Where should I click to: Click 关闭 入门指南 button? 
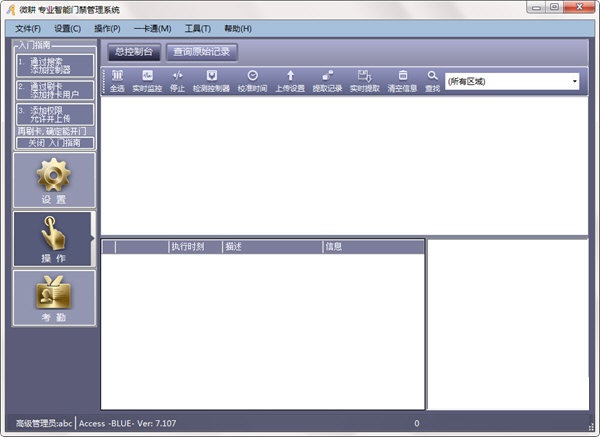[x=55, y=143]
